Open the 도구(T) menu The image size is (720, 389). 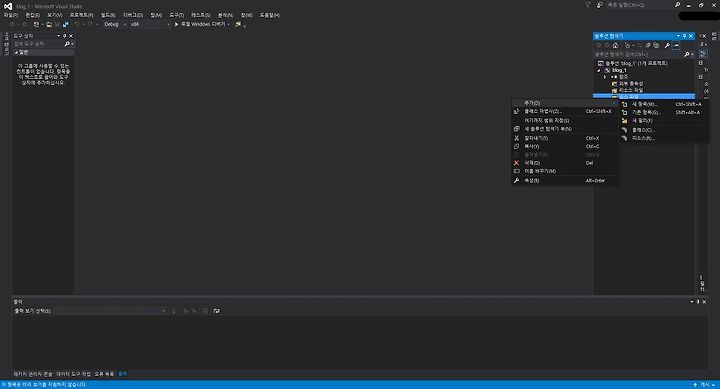point(176,15)
